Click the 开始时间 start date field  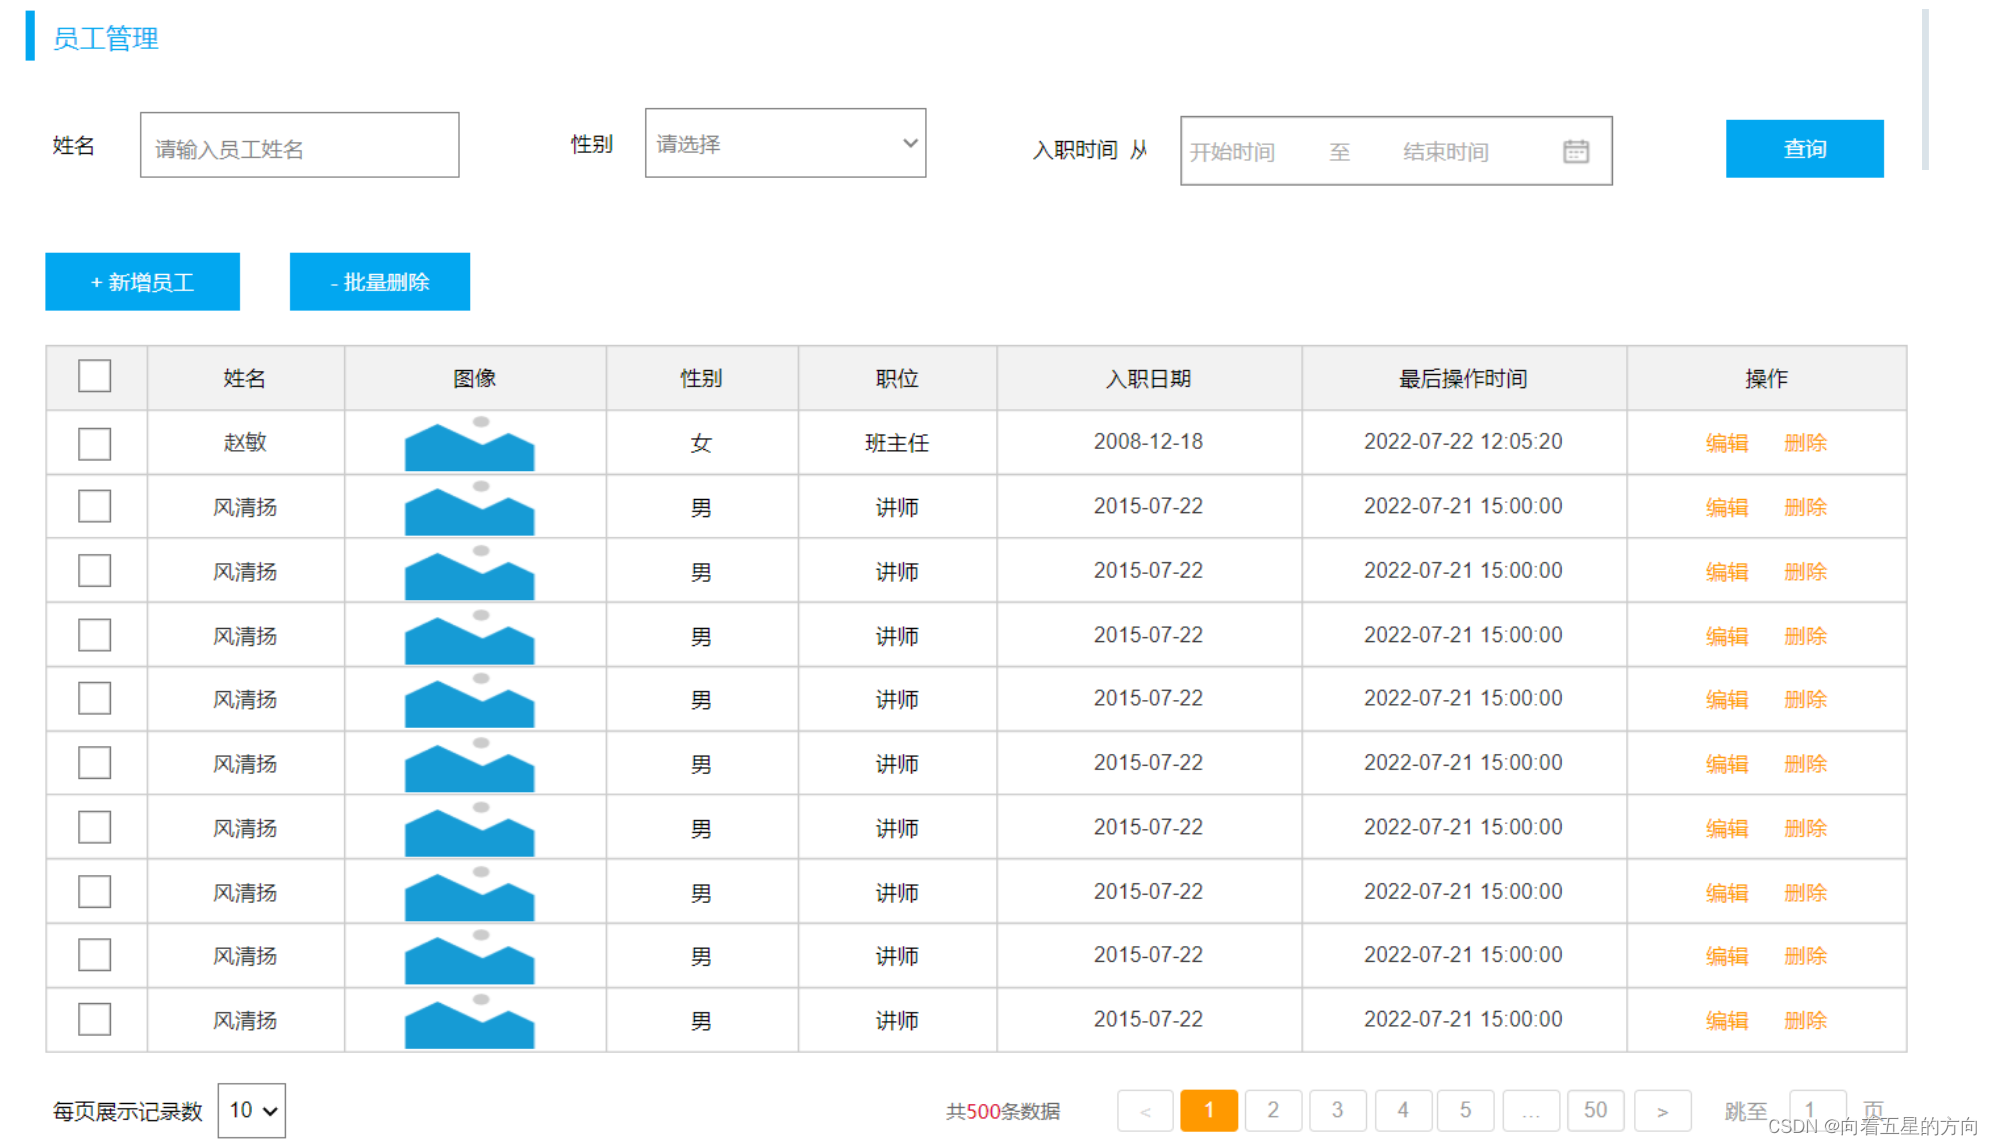[x=1232, y=152]
